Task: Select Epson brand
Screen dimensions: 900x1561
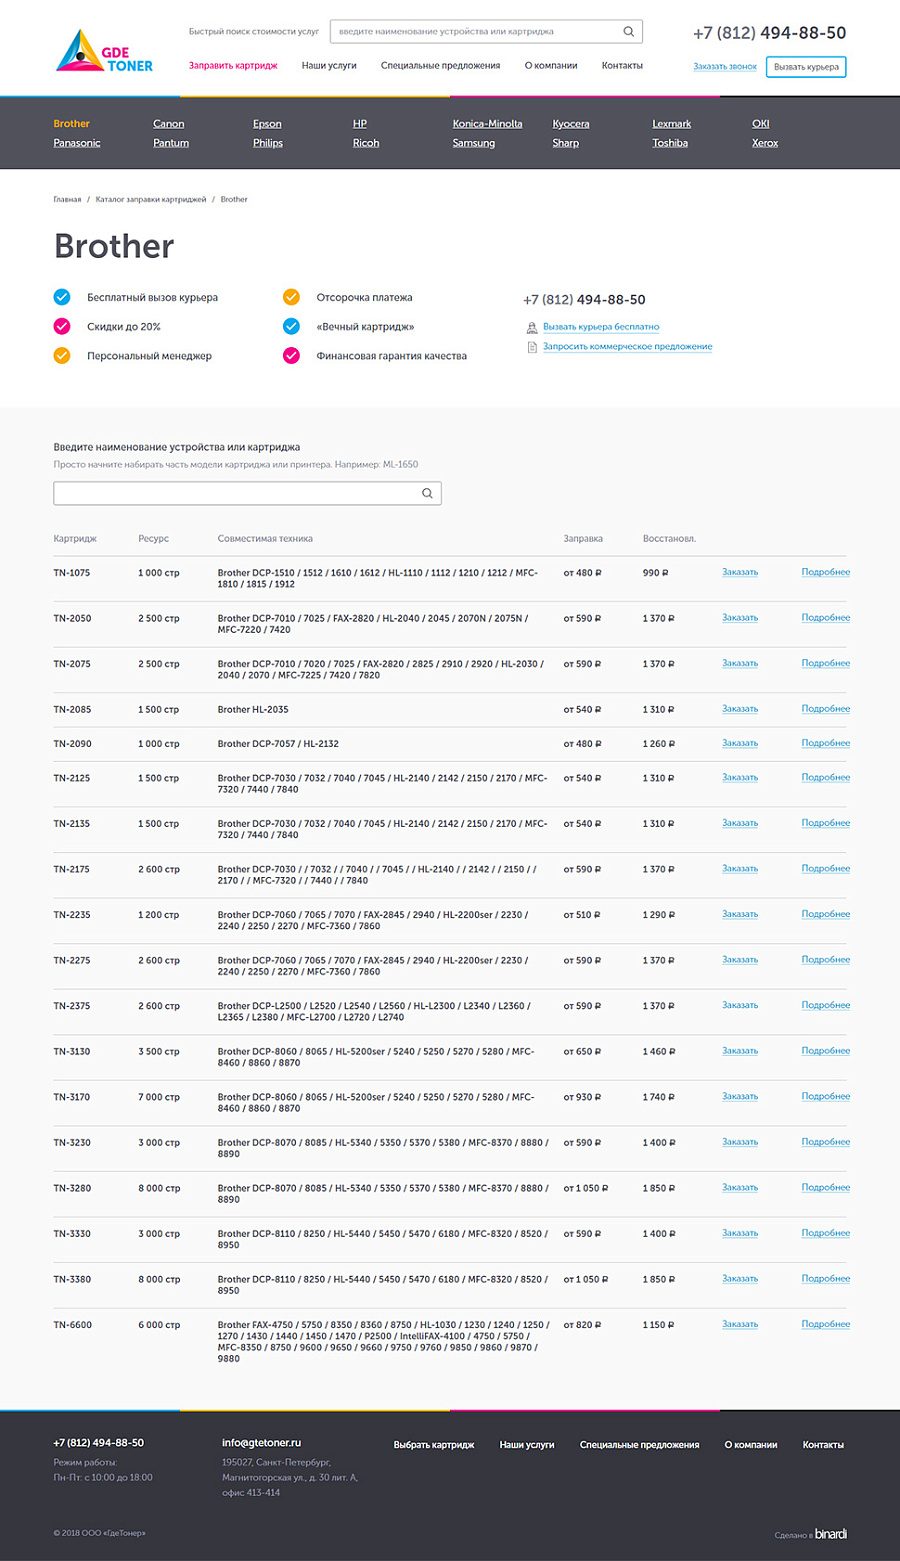Action: tap(267, 124)
